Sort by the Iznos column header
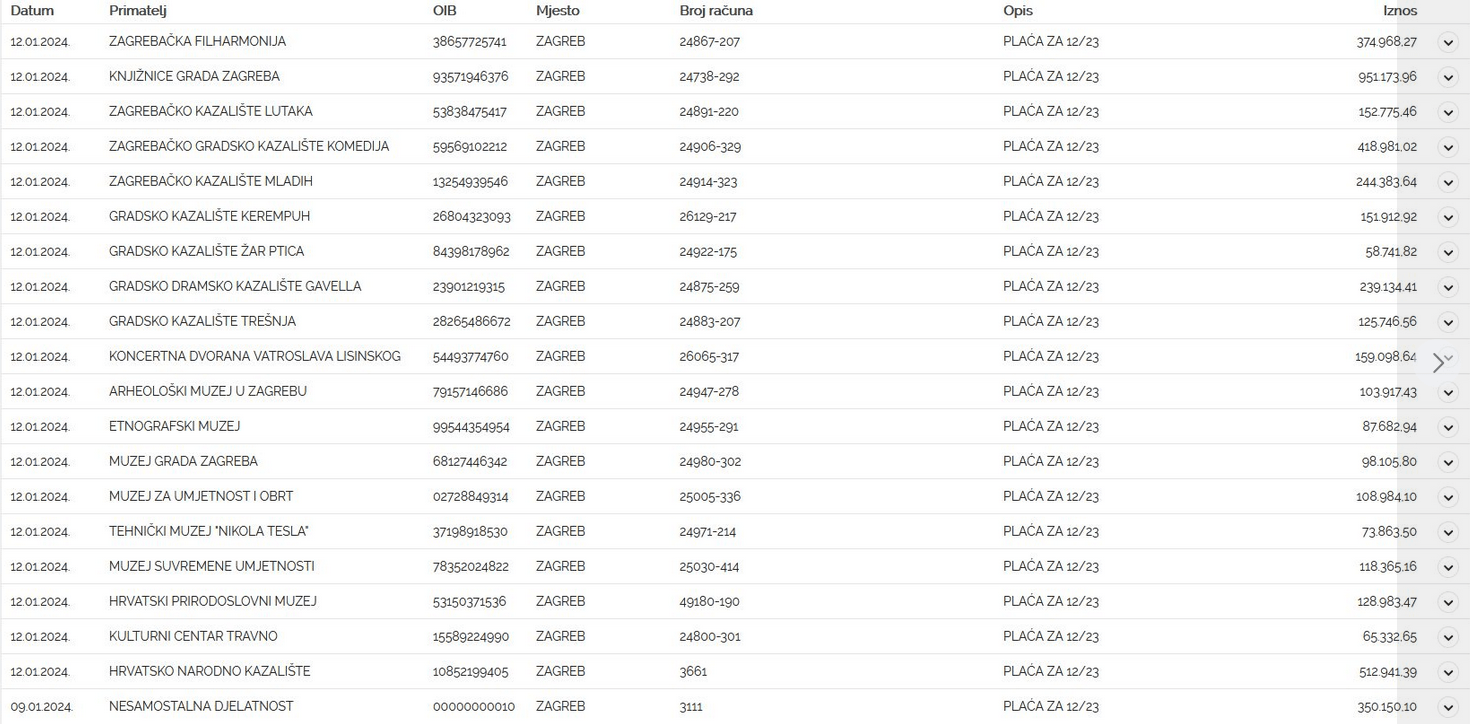 click(x=1399, y=11)
